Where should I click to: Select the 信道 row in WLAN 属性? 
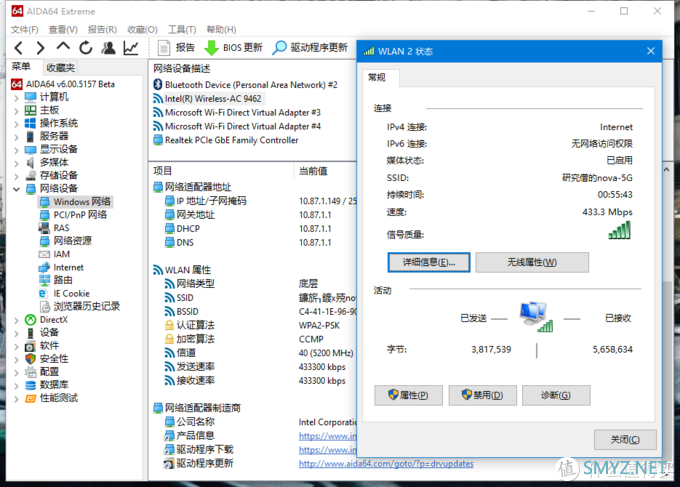pos(259,353)
